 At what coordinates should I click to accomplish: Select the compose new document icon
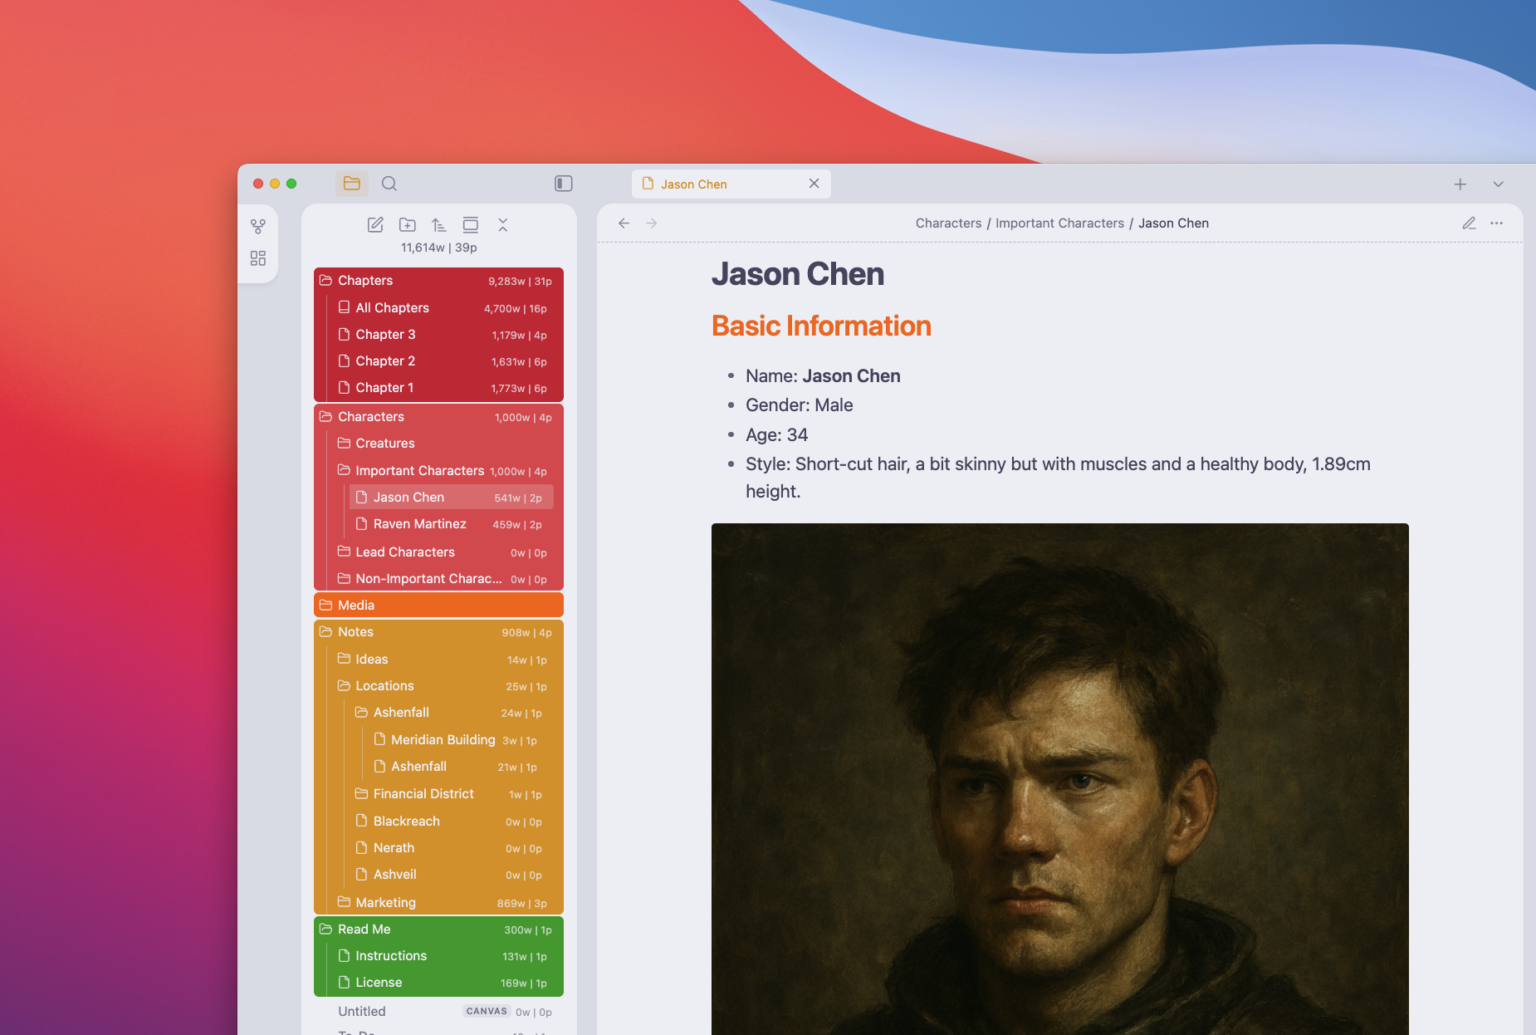(x=375, y=225)
